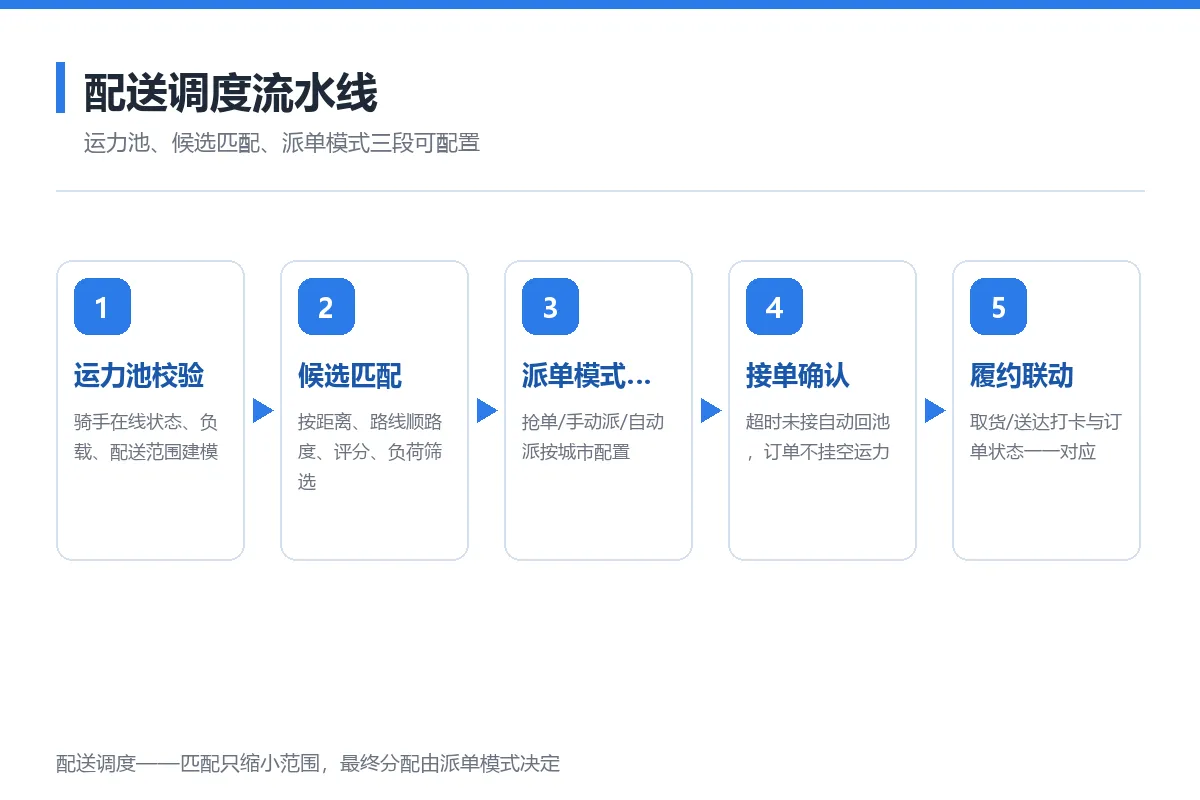
Task: Click the number 5 badge on 履约联动 card
Action: click(x=998, y=307)
